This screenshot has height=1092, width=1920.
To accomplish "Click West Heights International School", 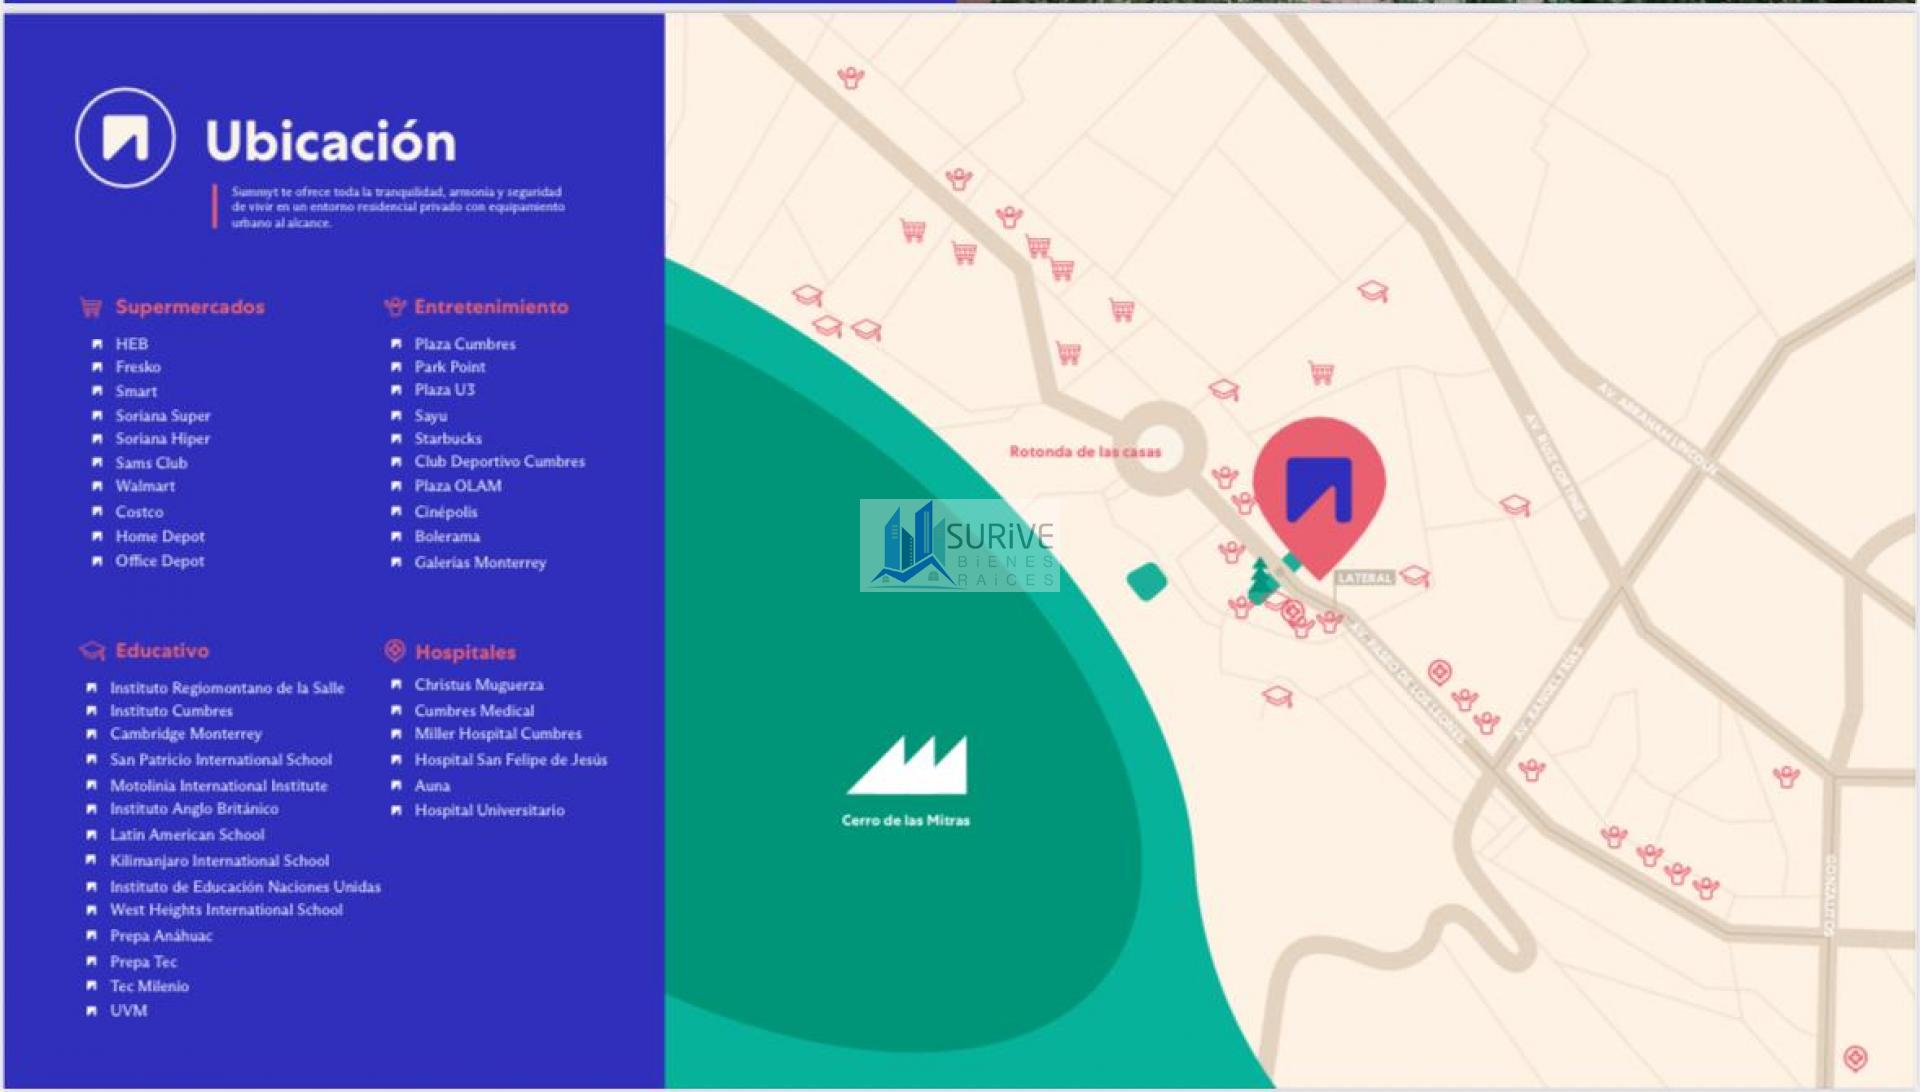I will coord(226,910).
